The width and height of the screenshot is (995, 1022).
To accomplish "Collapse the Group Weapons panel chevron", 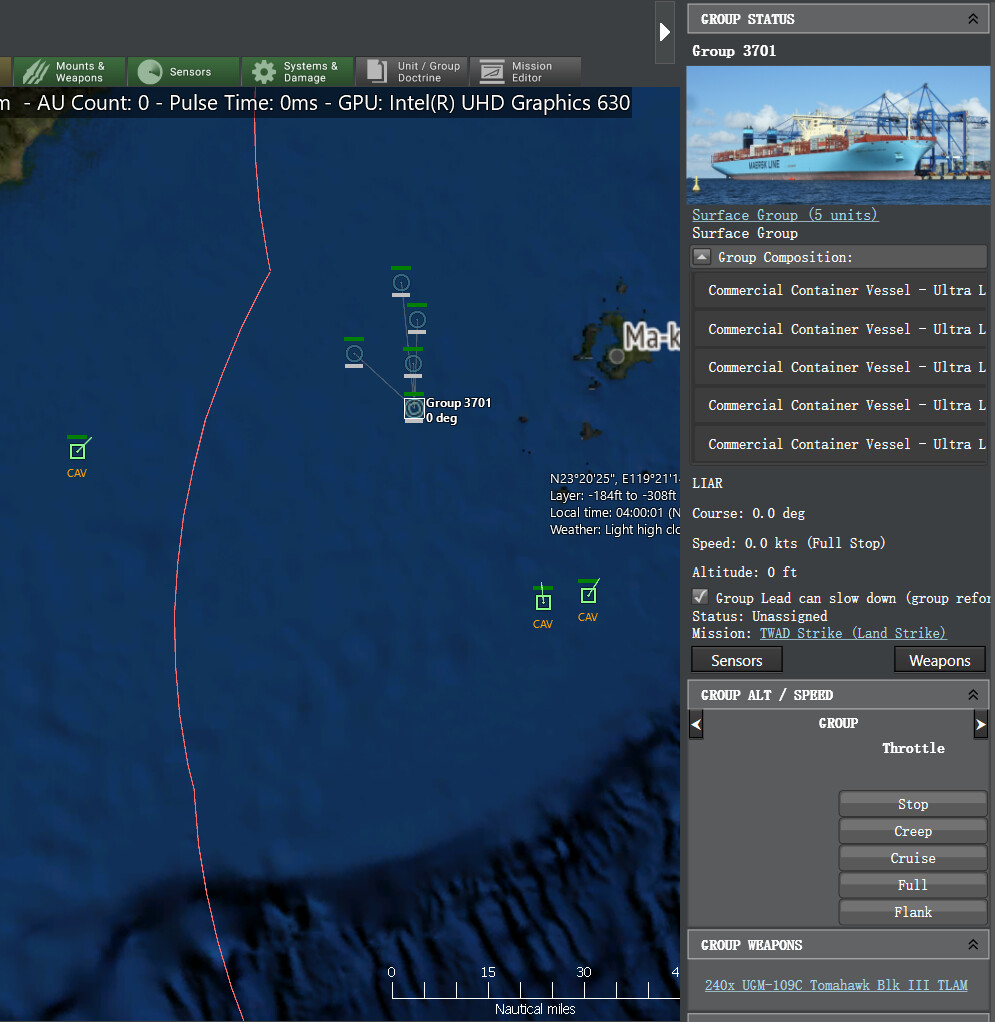I will (x=973, y=944).
